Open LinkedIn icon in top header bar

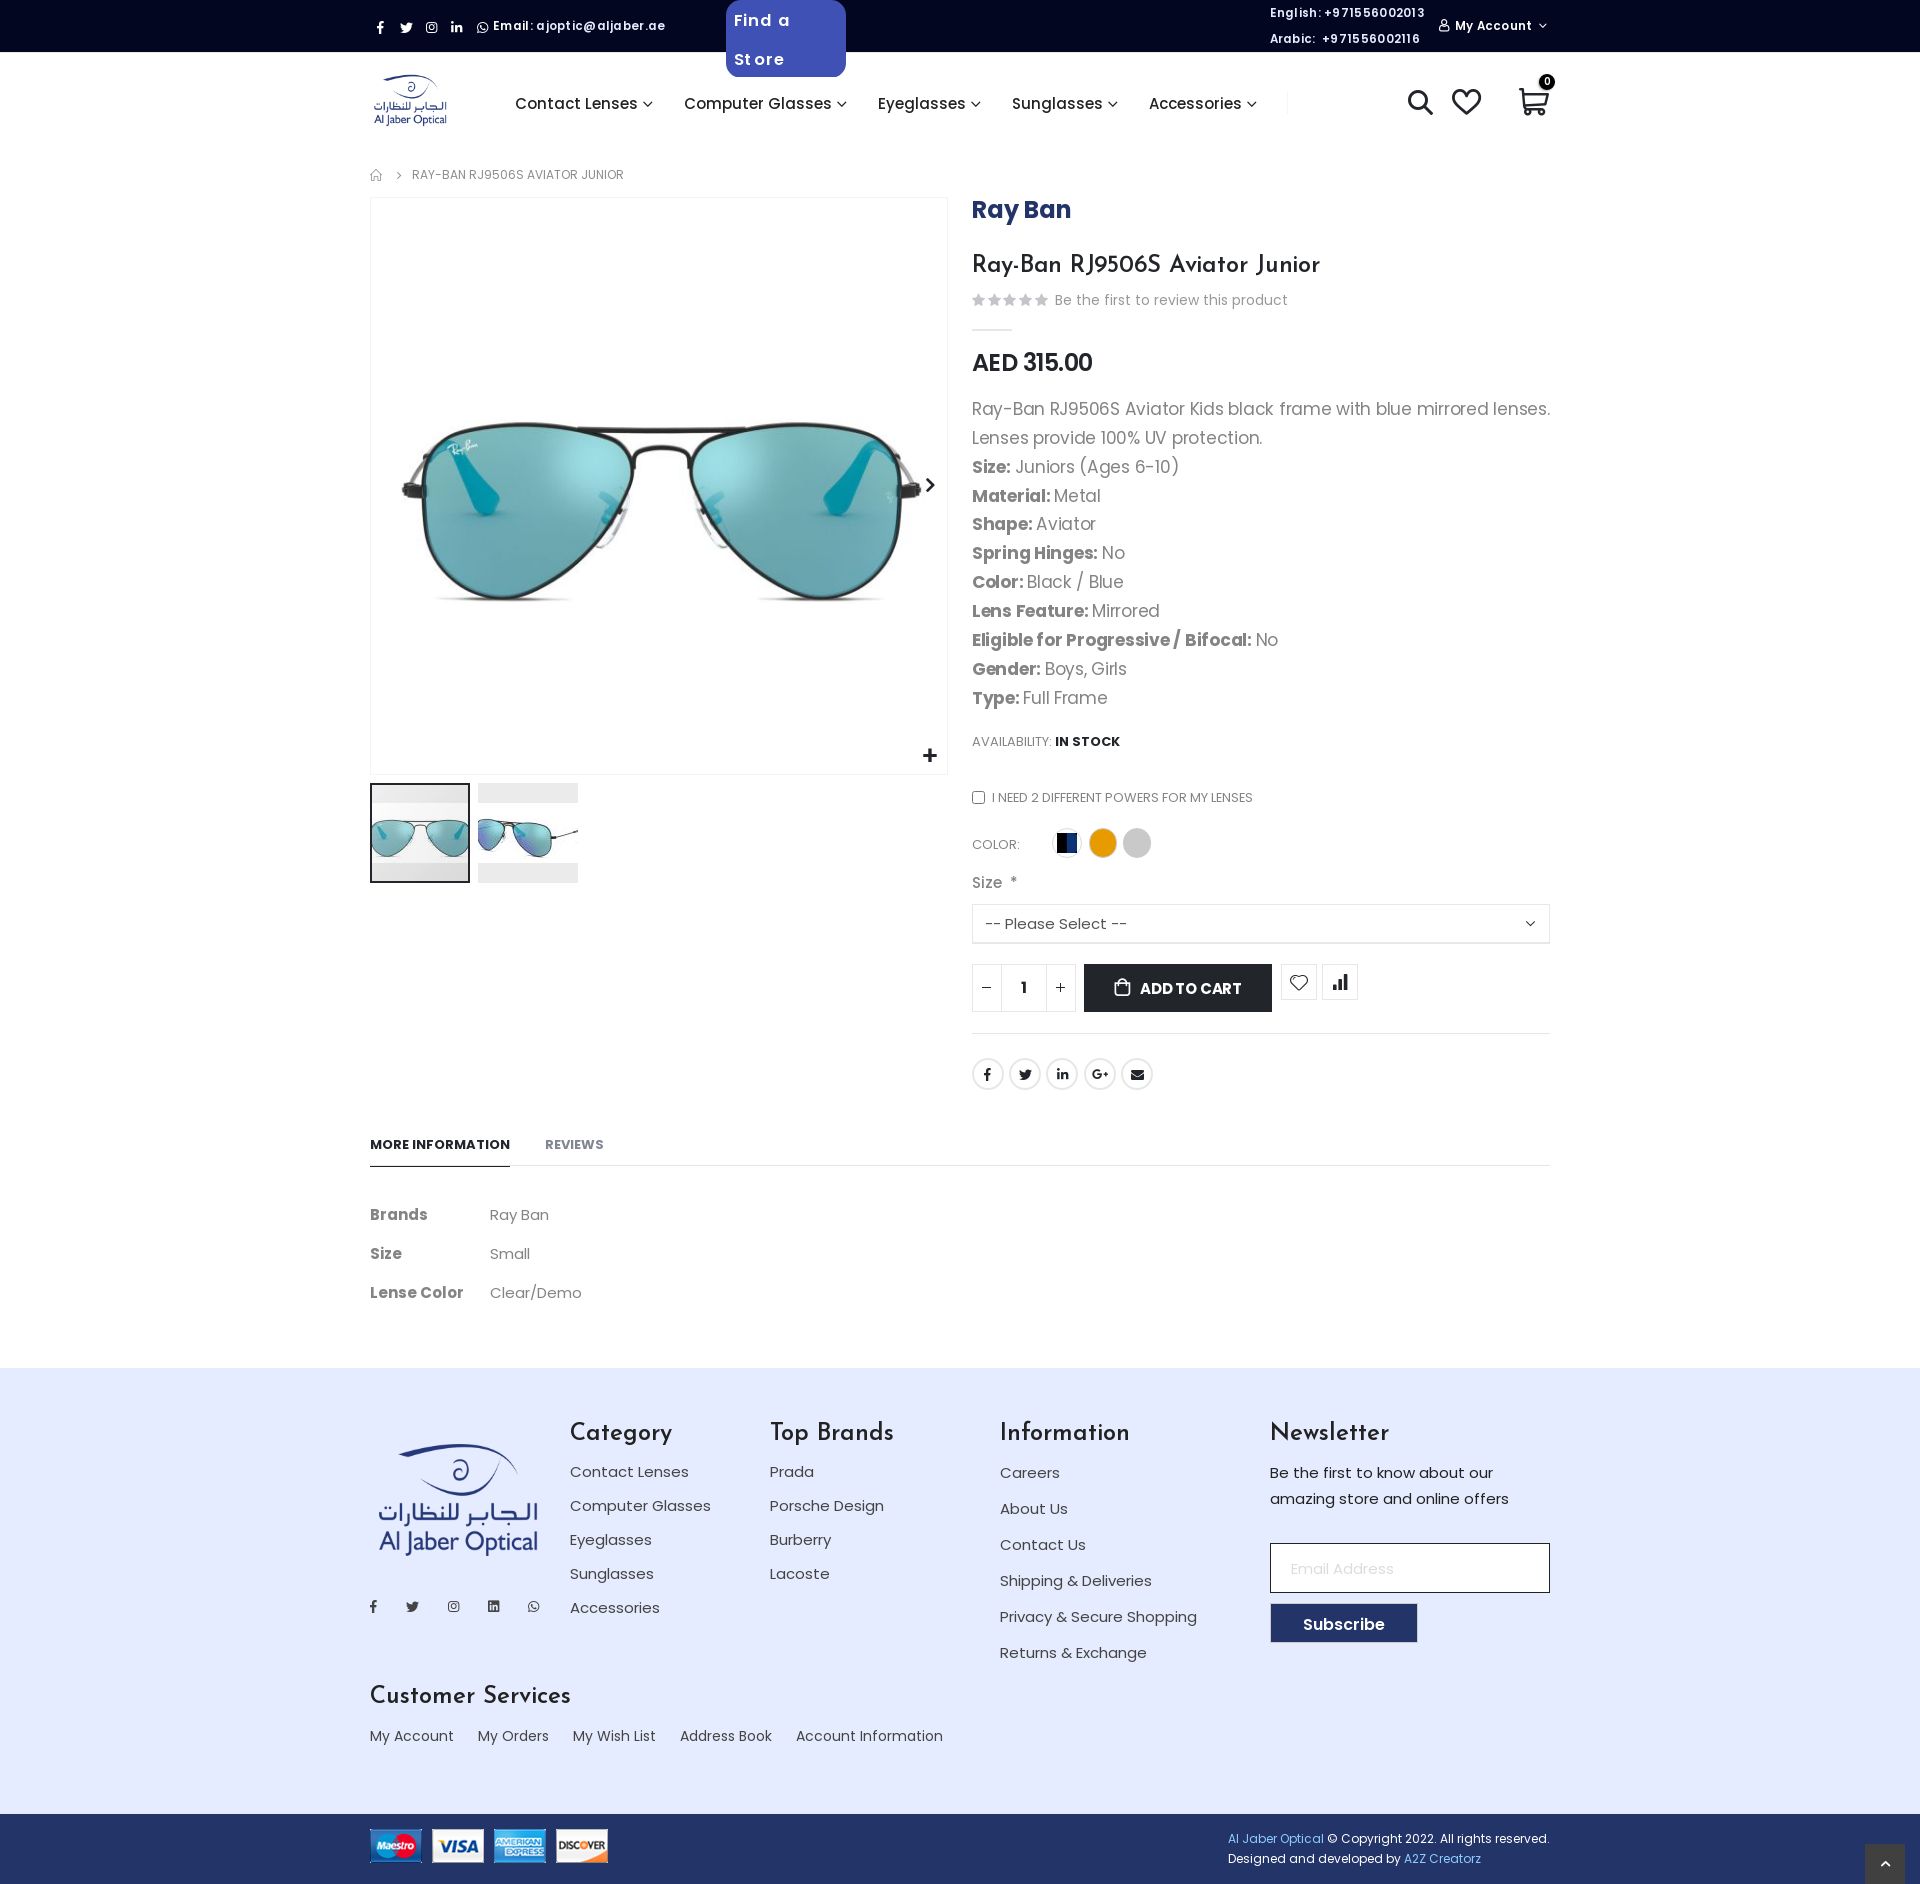pos(456,27)
